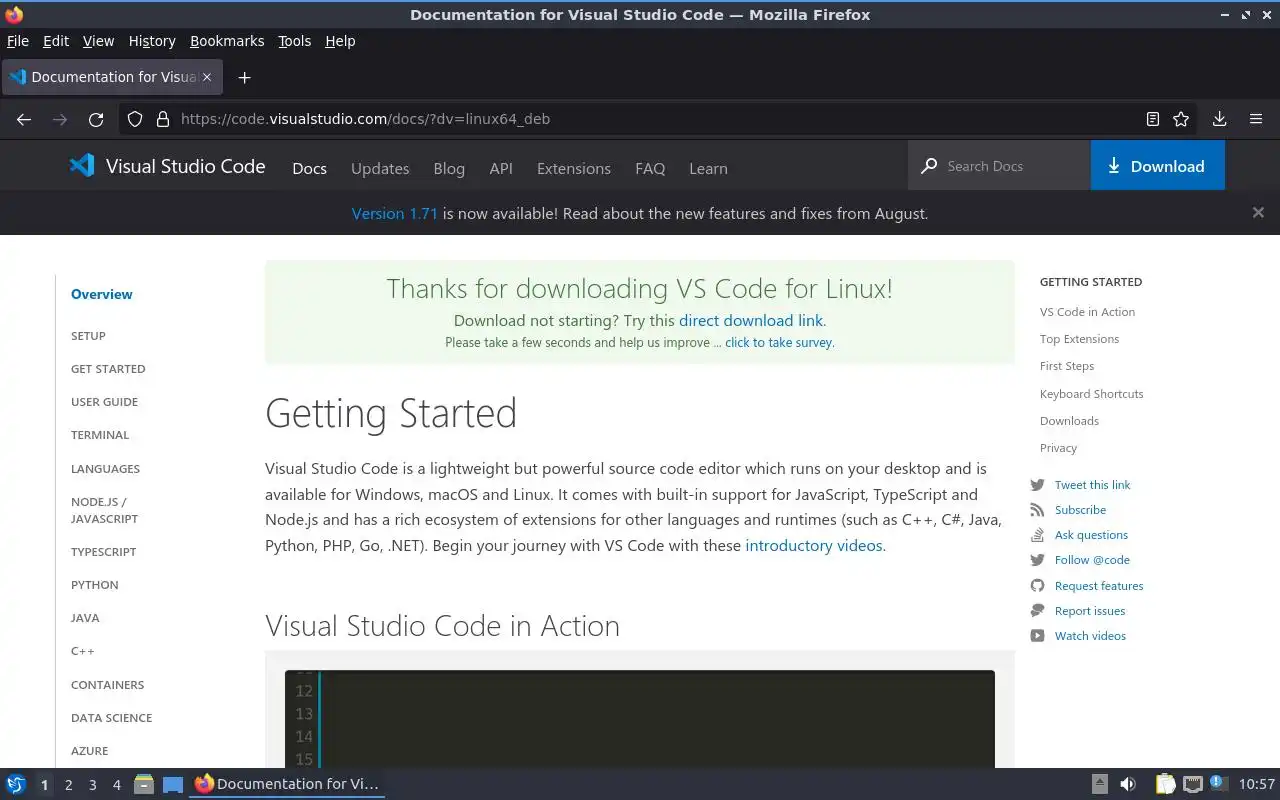Expand the DATA SCIENCE sidebar section
Image resolution: width=1280 pixels, height=800 pixels.
tap(111, 718)
